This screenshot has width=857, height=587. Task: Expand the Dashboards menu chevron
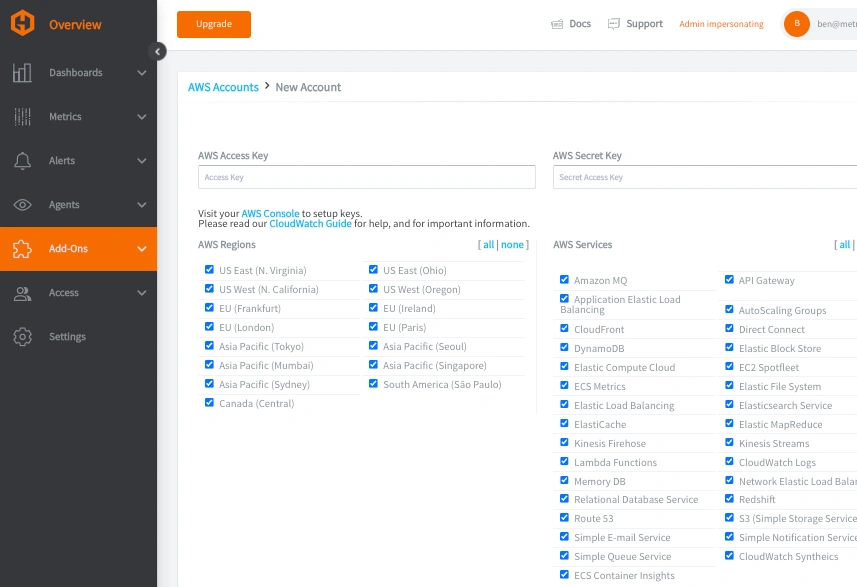coord(142,73)
